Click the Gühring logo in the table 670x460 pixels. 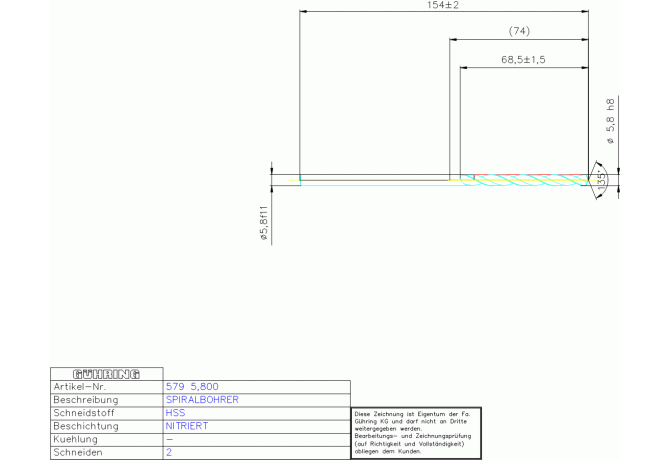coord(106,373)
